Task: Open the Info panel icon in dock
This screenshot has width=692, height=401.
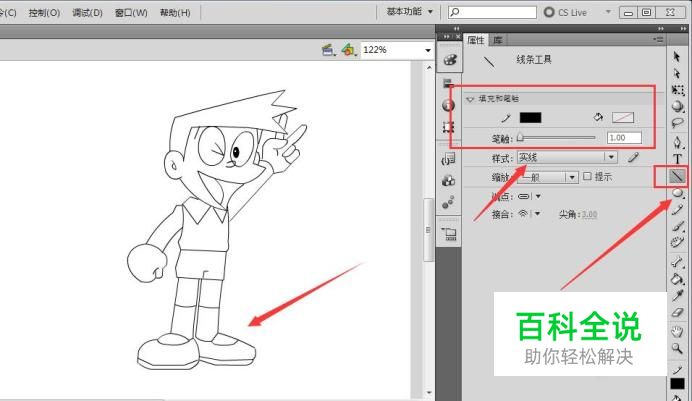Action: point(448,105)
